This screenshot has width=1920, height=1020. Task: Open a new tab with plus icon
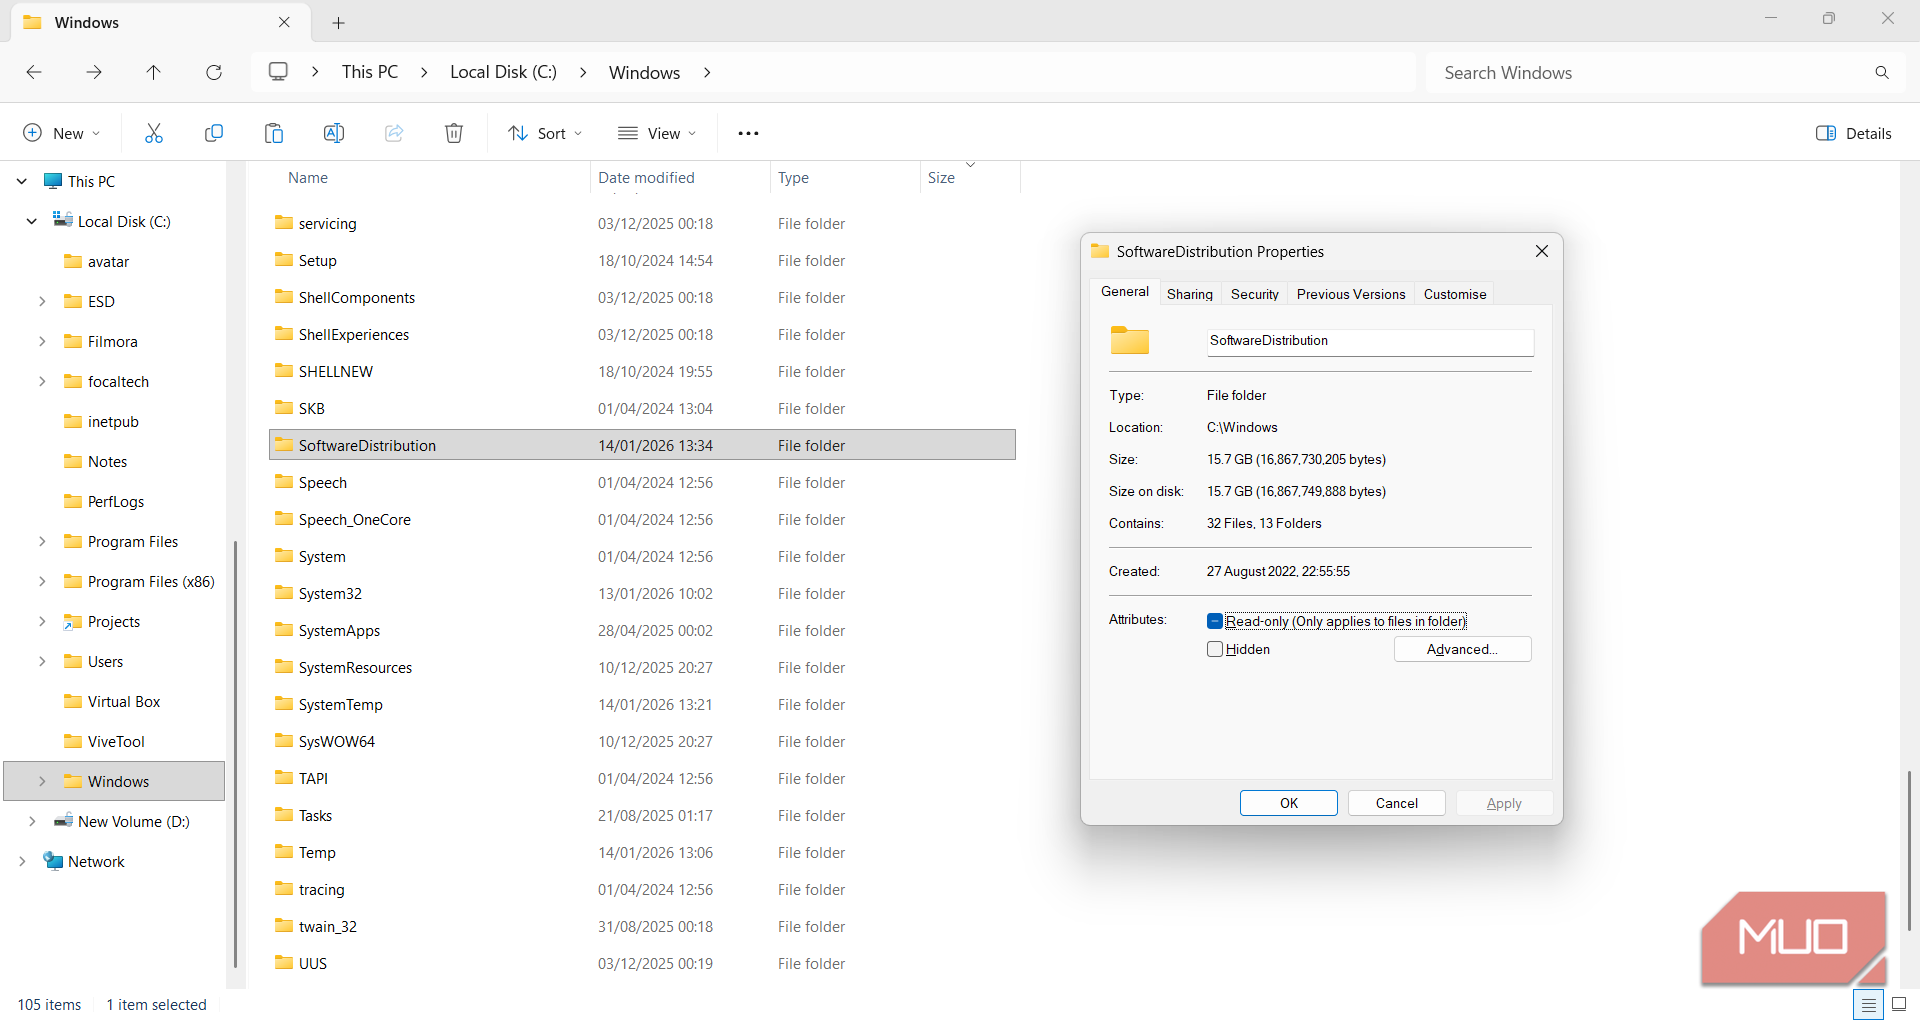click(338, 22)
